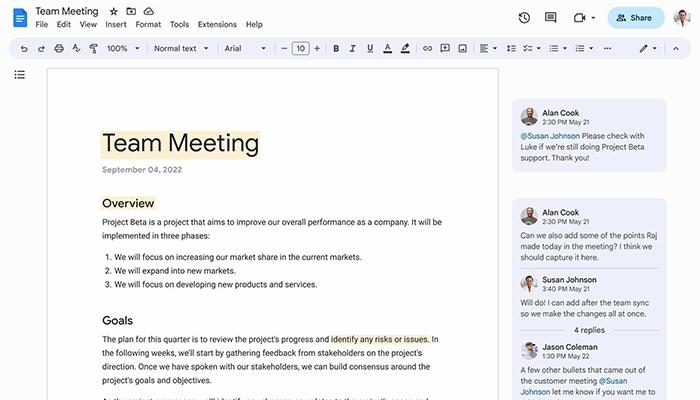Screen dimensions: 700x400
Task: Click the Team Meeting heading in the page
Action: (x=180, y=144)
